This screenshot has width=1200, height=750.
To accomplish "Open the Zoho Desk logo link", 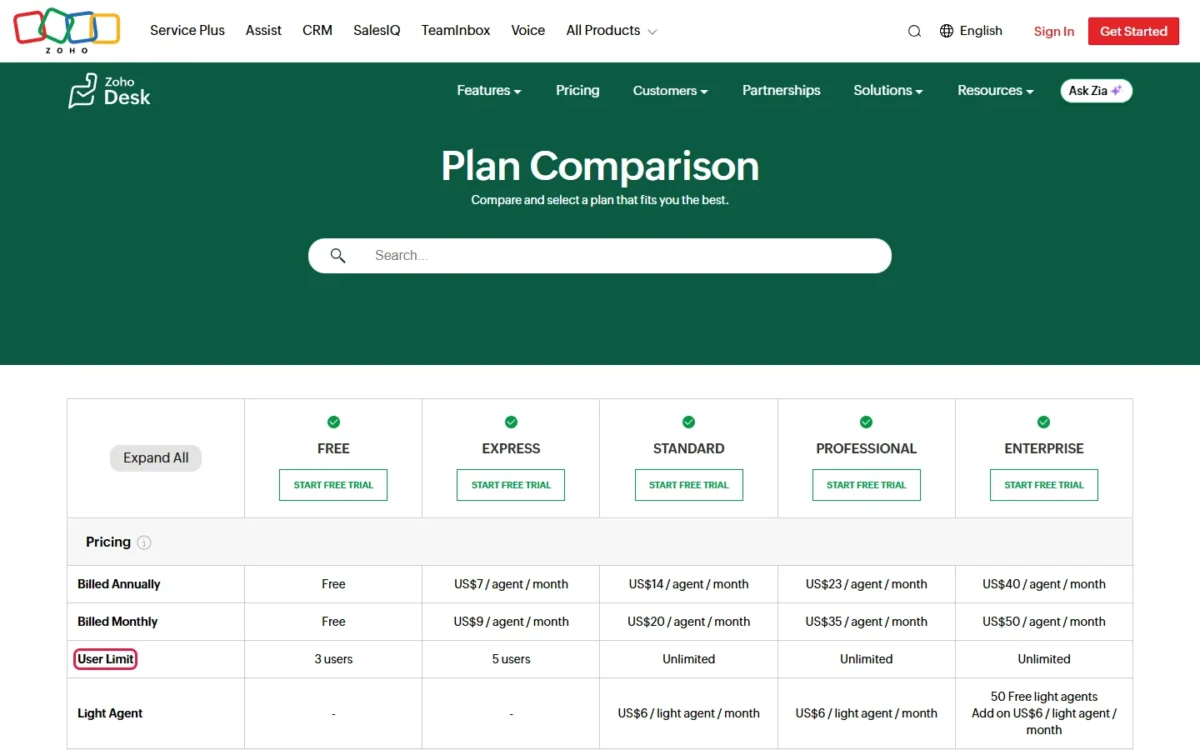I will click(110, 90).
